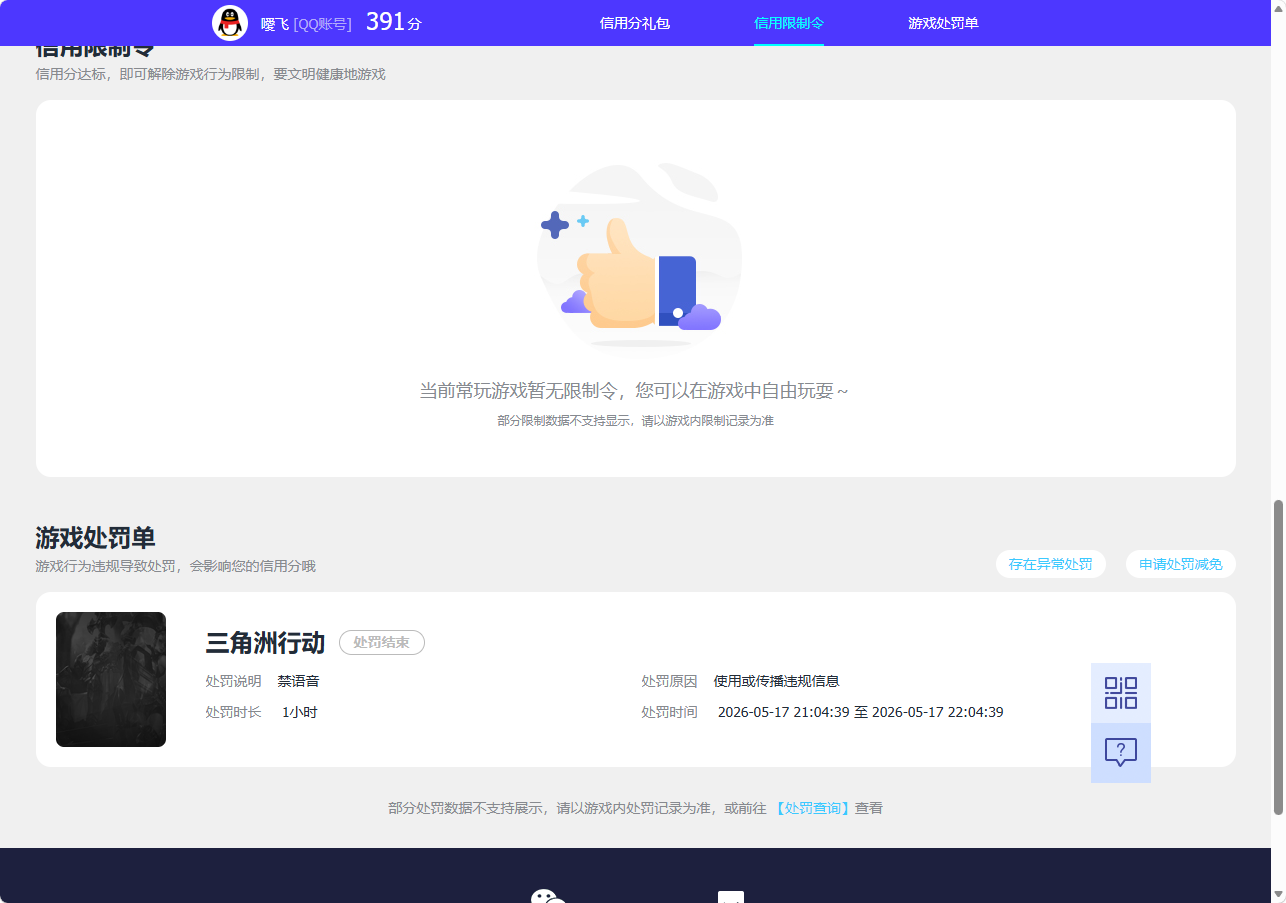Select the 信用限制令 tab
Screen dimensions: 1286x903
coord(789,23)
